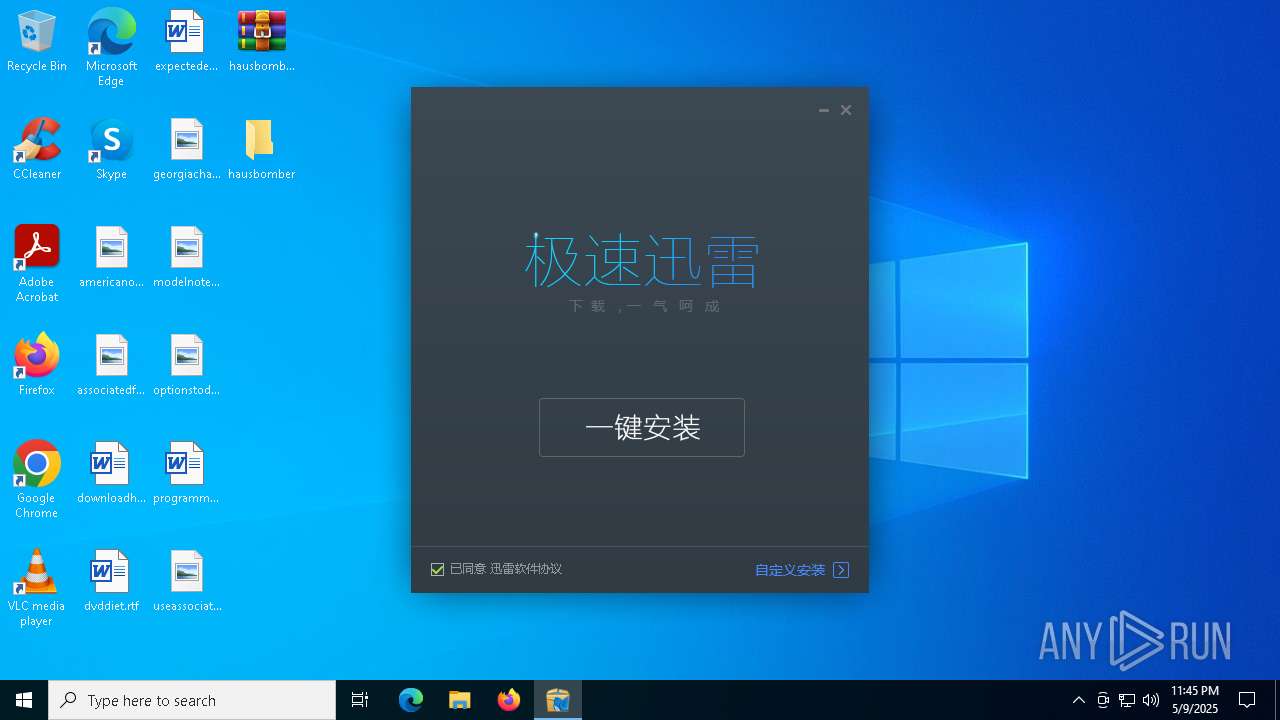1280x720 pixels.
Task: Select the georgiacha... image file
Action: click(x=186, y=150)
